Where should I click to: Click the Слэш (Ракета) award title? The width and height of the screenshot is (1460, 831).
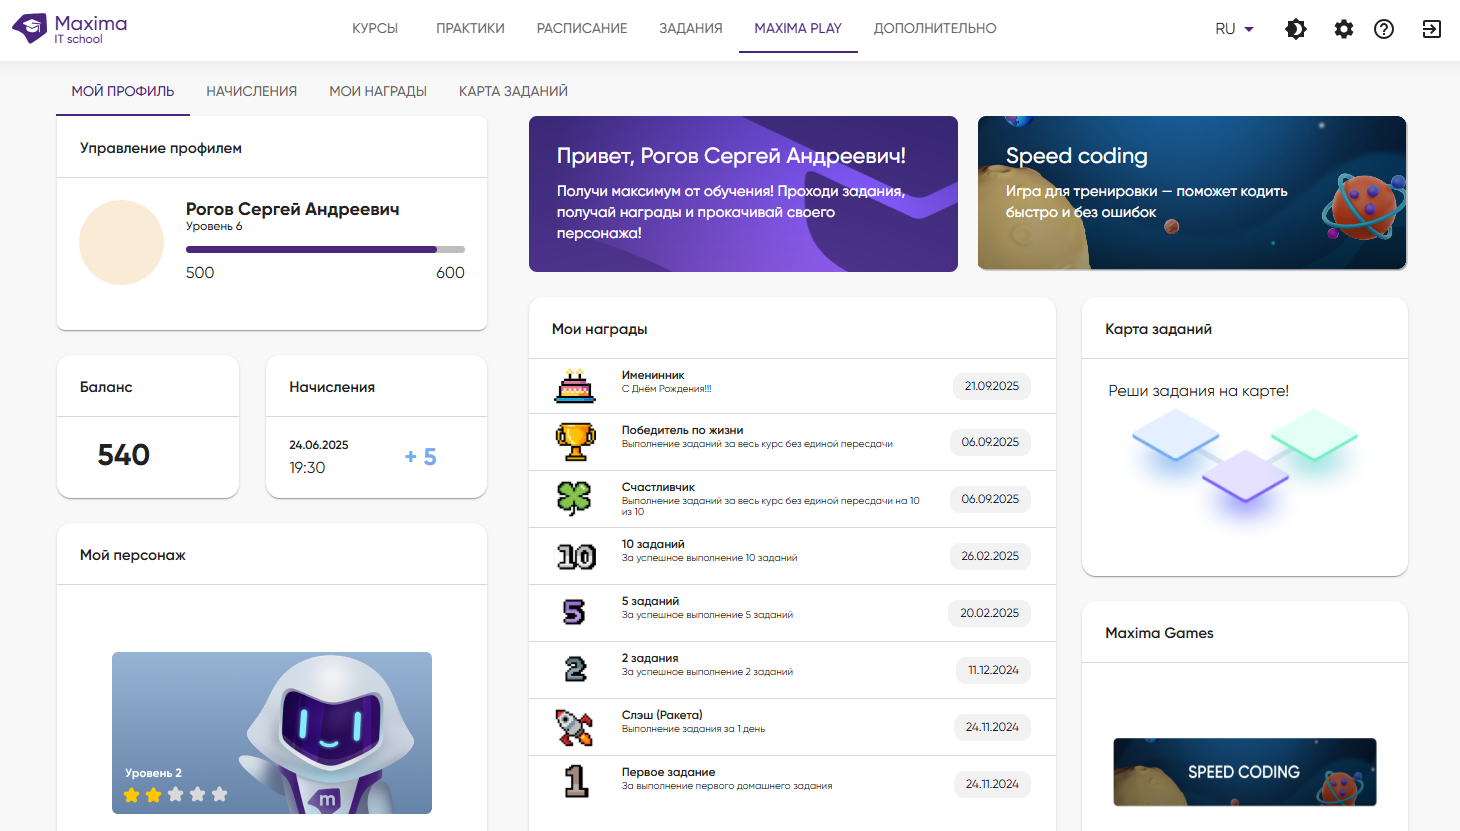pos(662,716)
